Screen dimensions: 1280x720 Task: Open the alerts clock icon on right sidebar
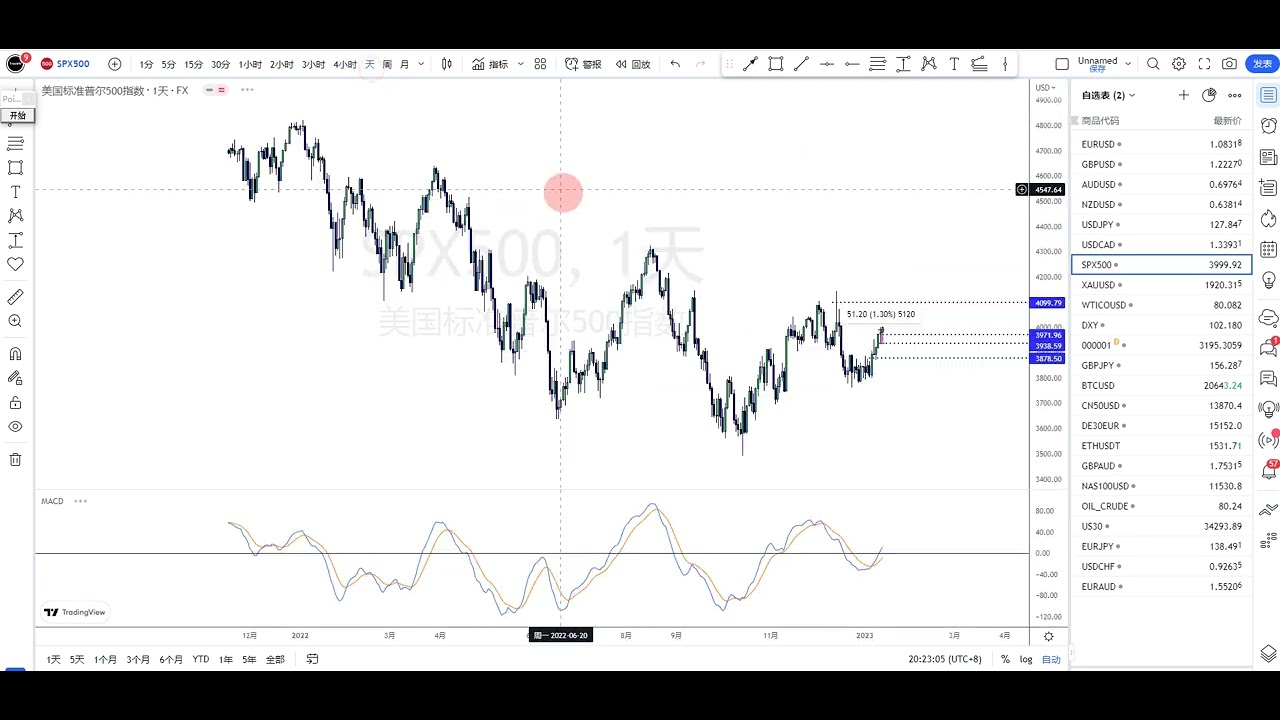tap(1268, 126)
